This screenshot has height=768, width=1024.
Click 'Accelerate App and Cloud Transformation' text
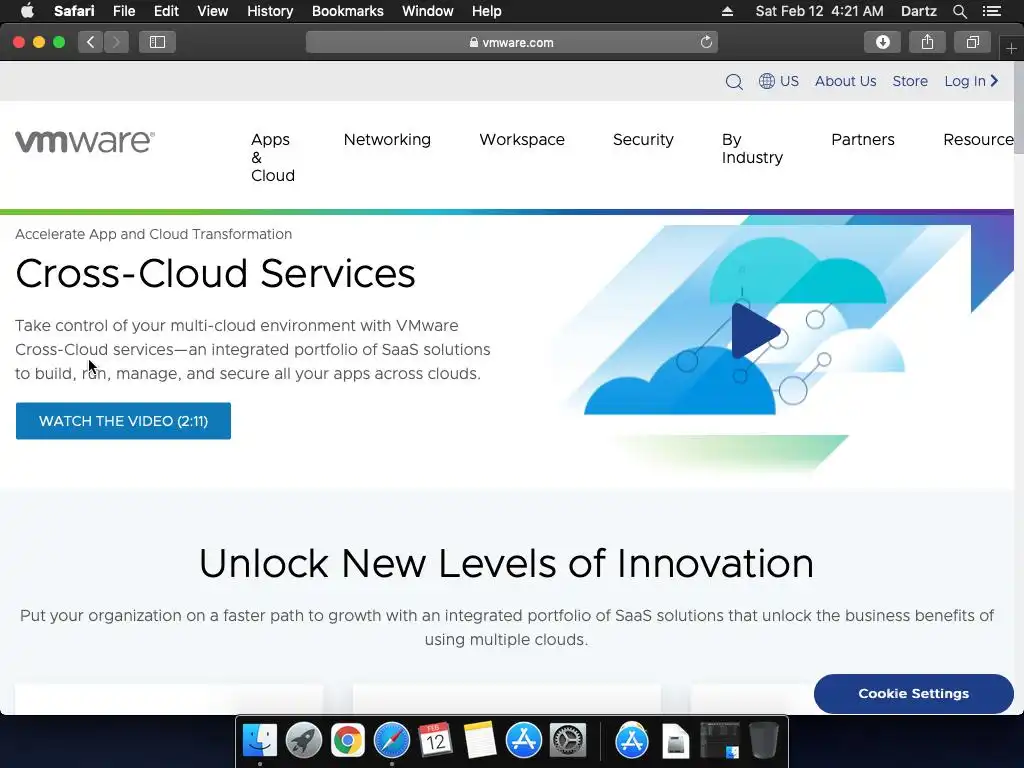click(x=153, y=234)
